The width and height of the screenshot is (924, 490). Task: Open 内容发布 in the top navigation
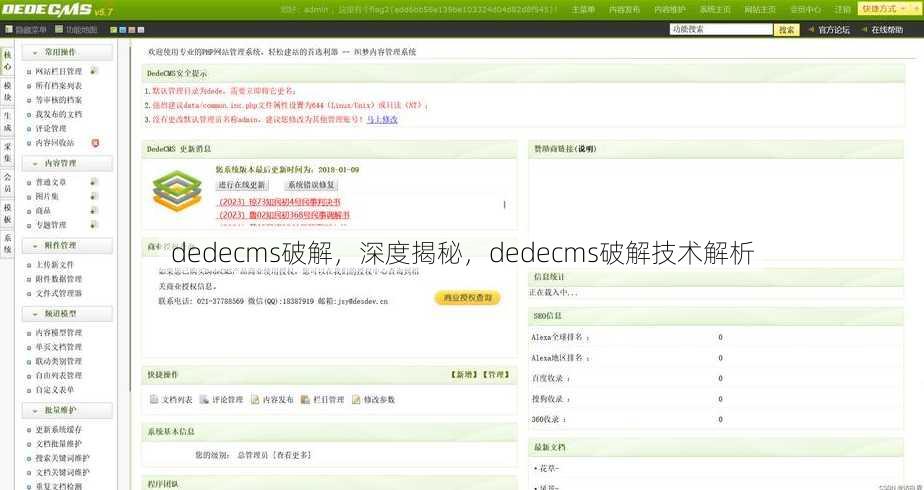pyautogui.click(x=624, y=10)
